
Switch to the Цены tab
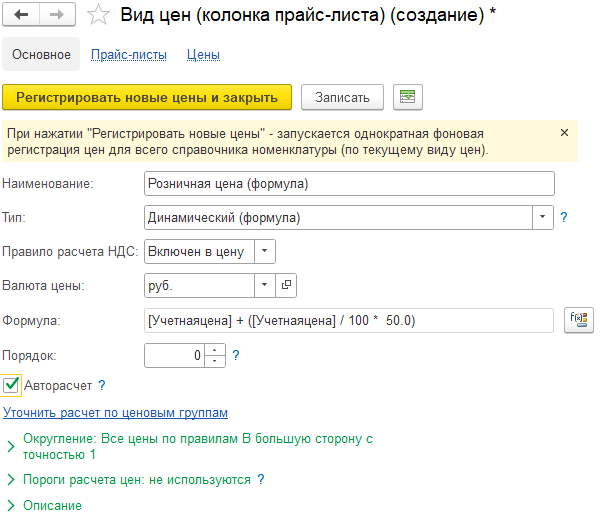[203, 55]
